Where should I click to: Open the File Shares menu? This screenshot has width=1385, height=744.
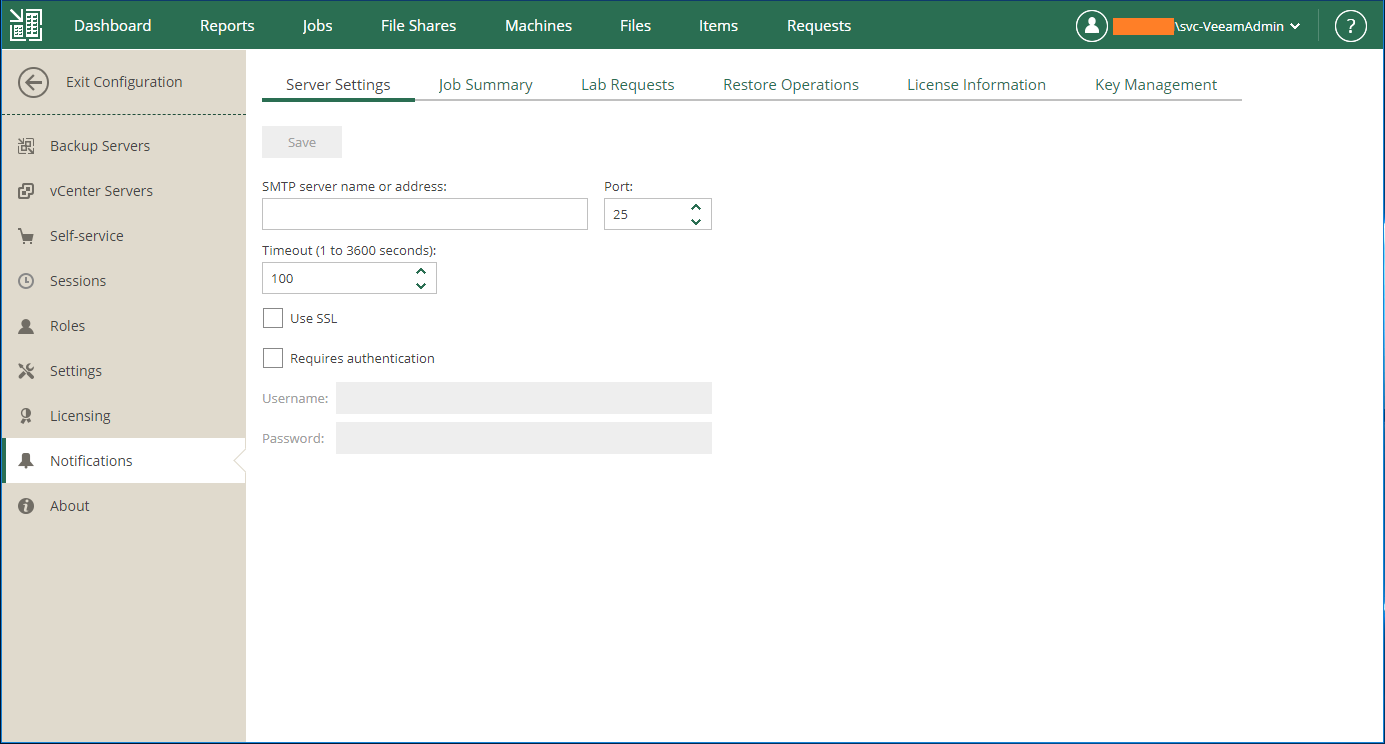(419, 26)
